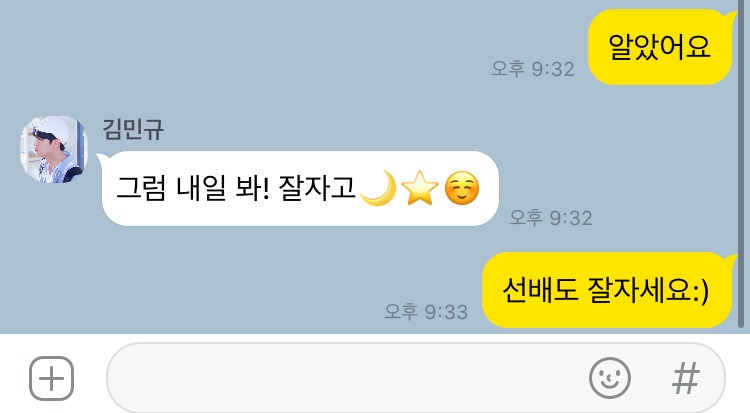Click the crescent moon emoji
Viewport: 750px width, 413px height.
[379, 188]
